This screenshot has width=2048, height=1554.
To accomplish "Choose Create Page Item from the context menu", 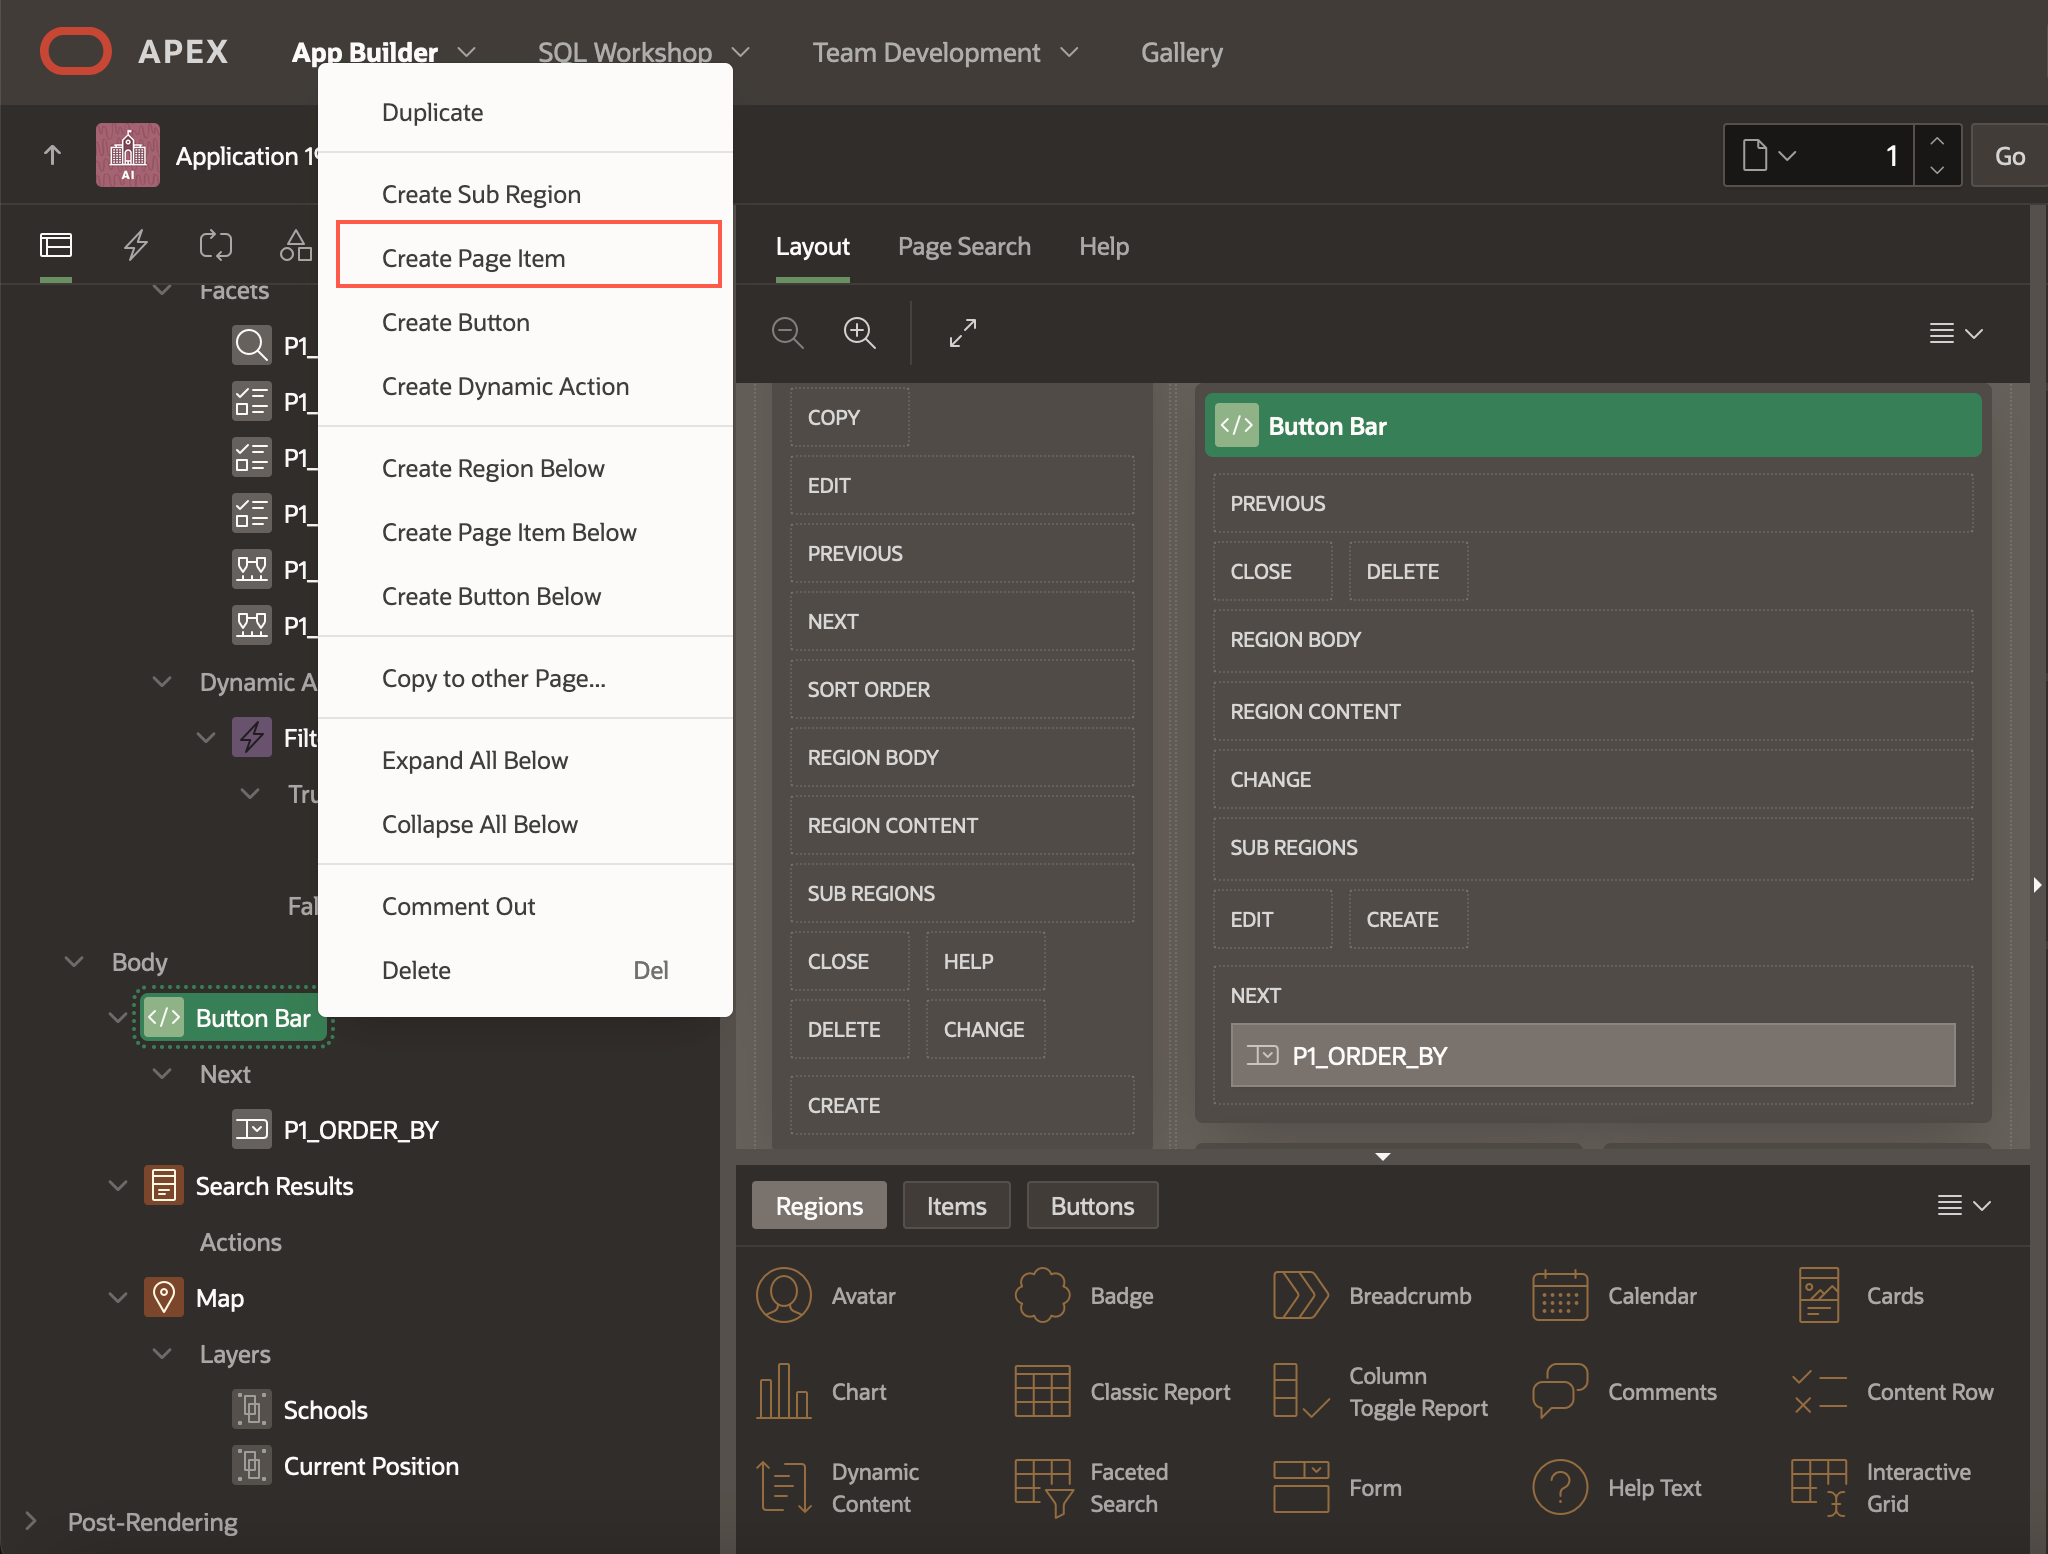I will coord(473,257).
